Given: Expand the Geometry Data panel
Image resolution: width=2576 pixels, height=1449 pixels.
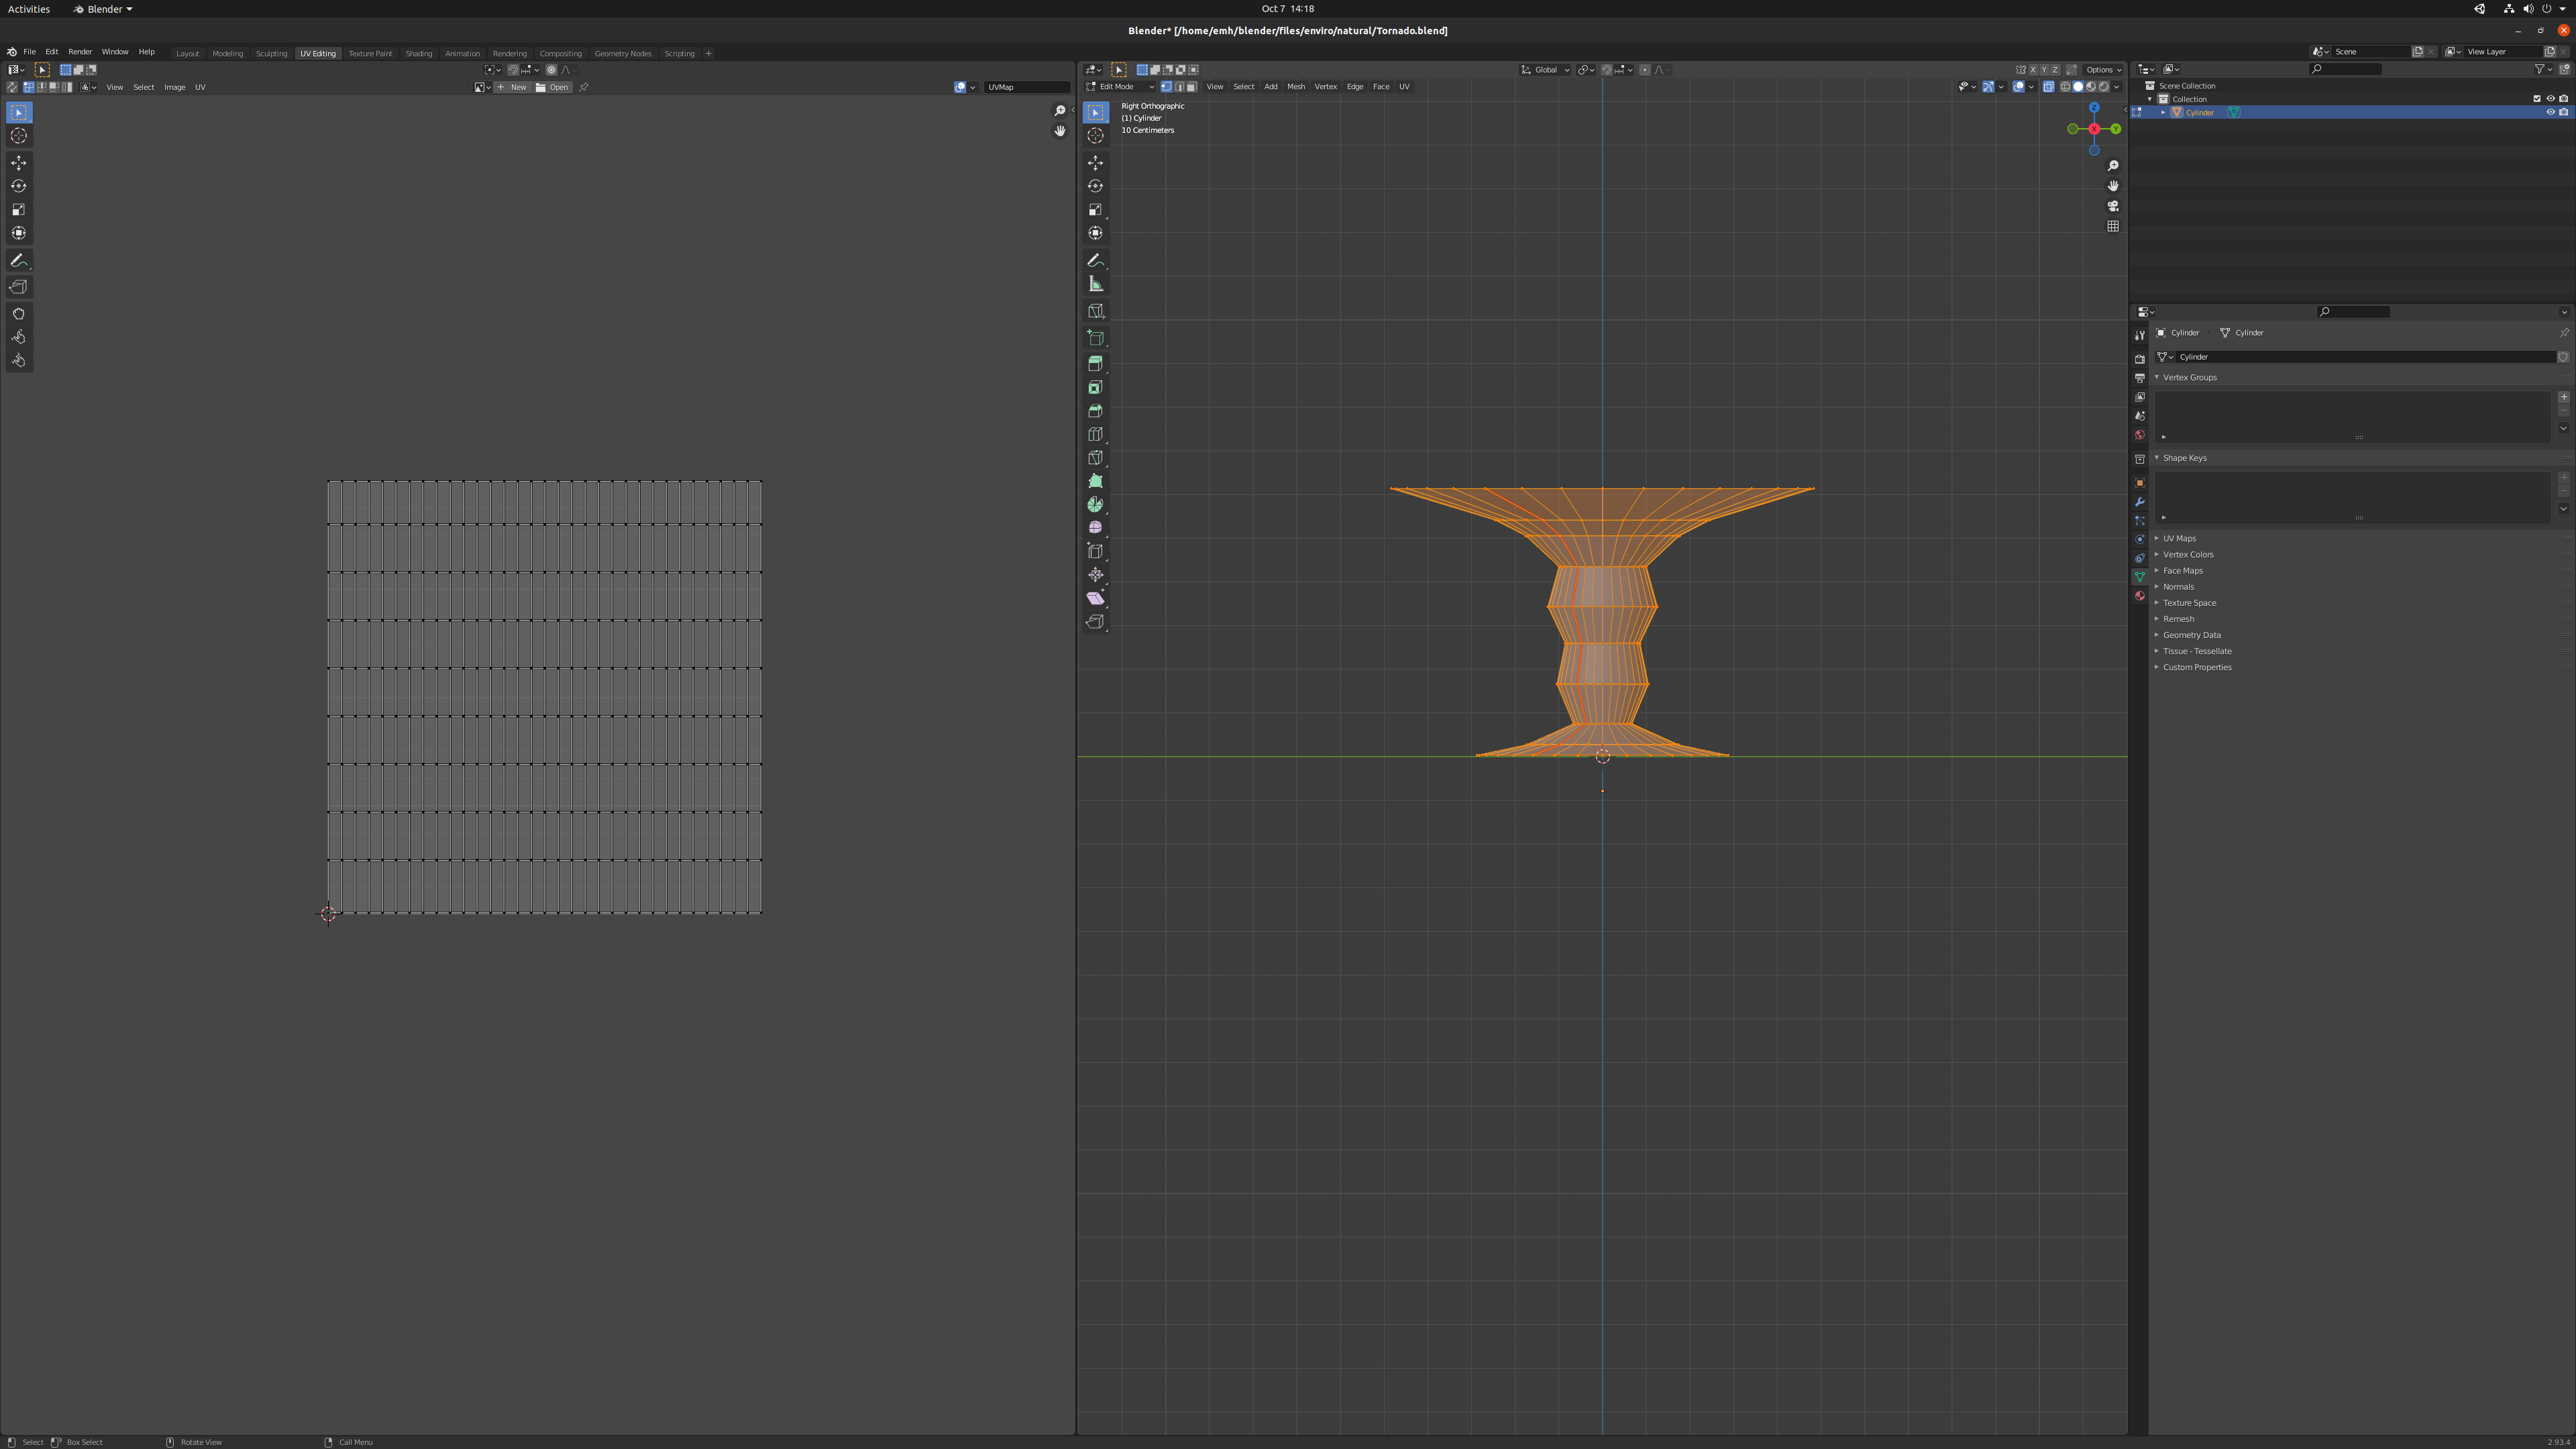Looking at the screenshot, I should click(x=2191, y=635).
